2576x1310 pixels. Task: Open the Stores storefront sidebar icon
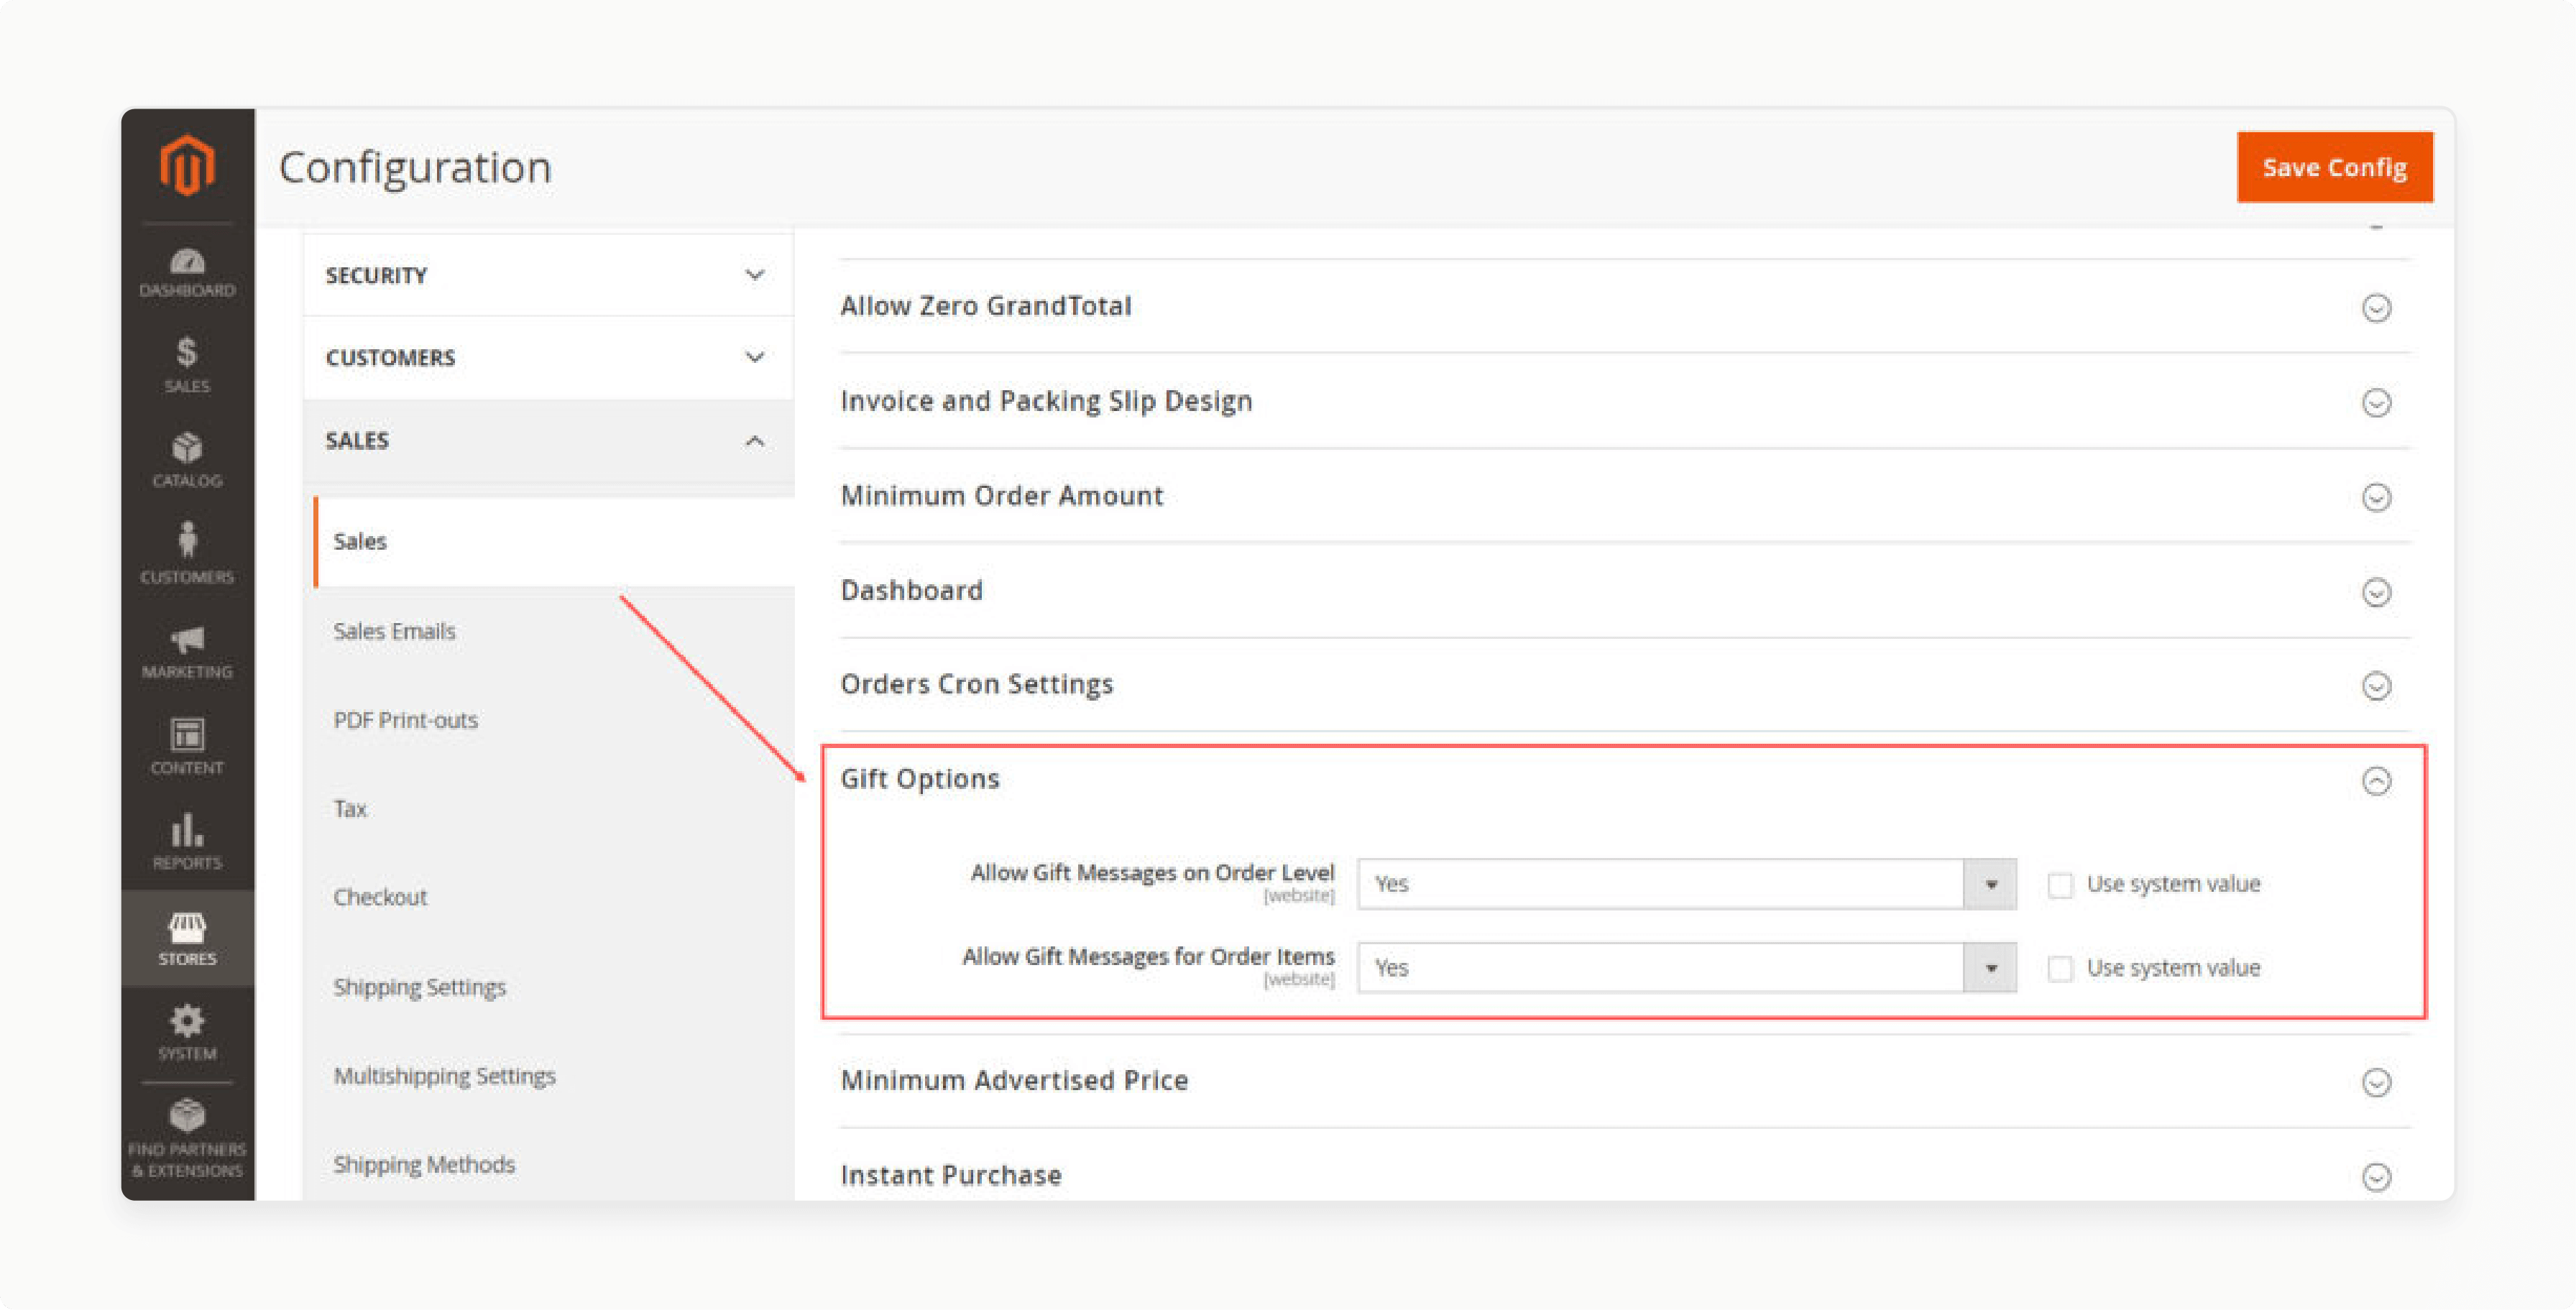(187, 938)
